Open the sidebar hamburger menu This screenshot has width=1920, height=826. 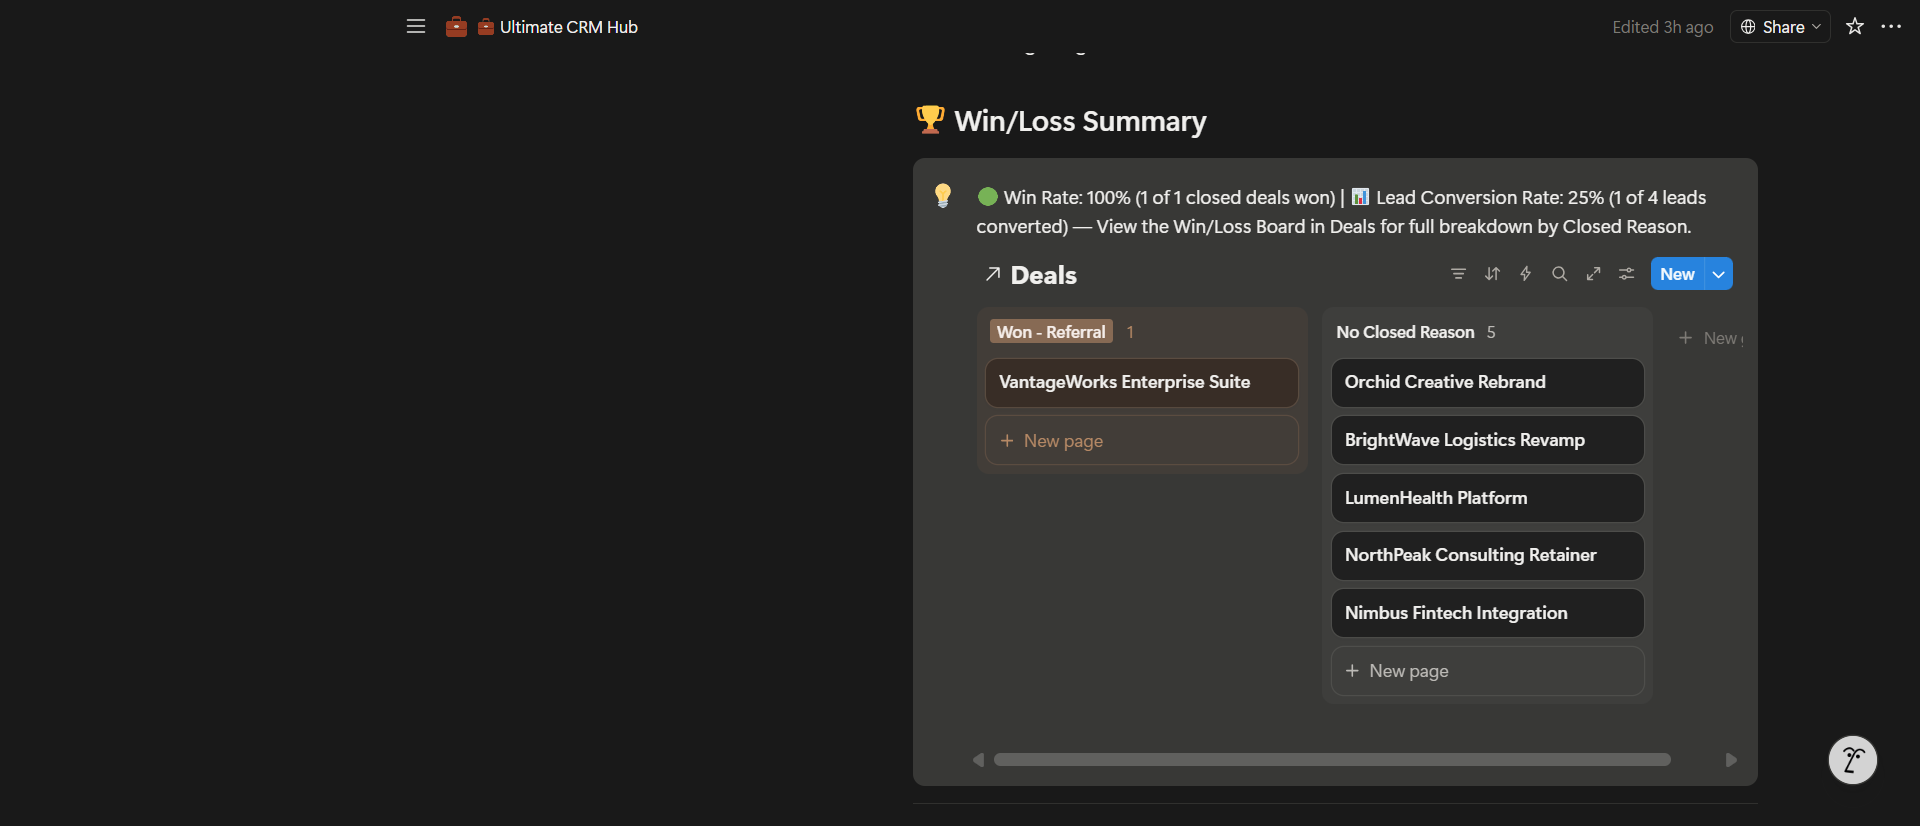pyautogui.click(x=416, y=27)
